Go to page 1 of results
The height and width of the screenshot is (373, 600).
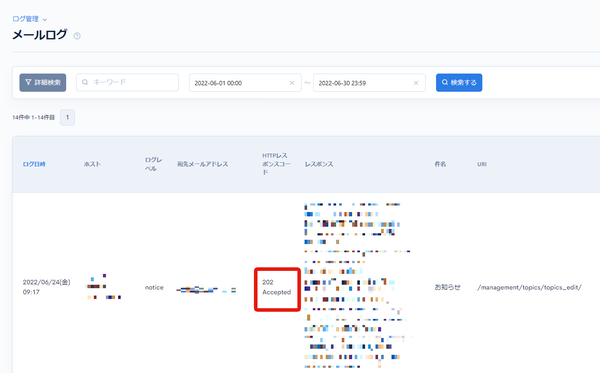67,117
